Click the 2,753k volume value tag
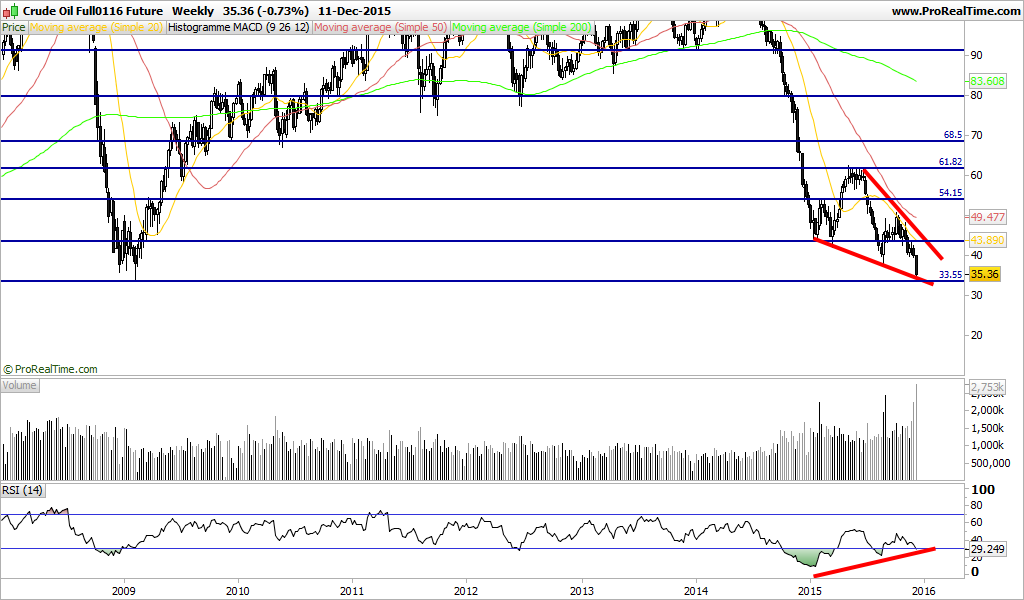 coord(987,387)
